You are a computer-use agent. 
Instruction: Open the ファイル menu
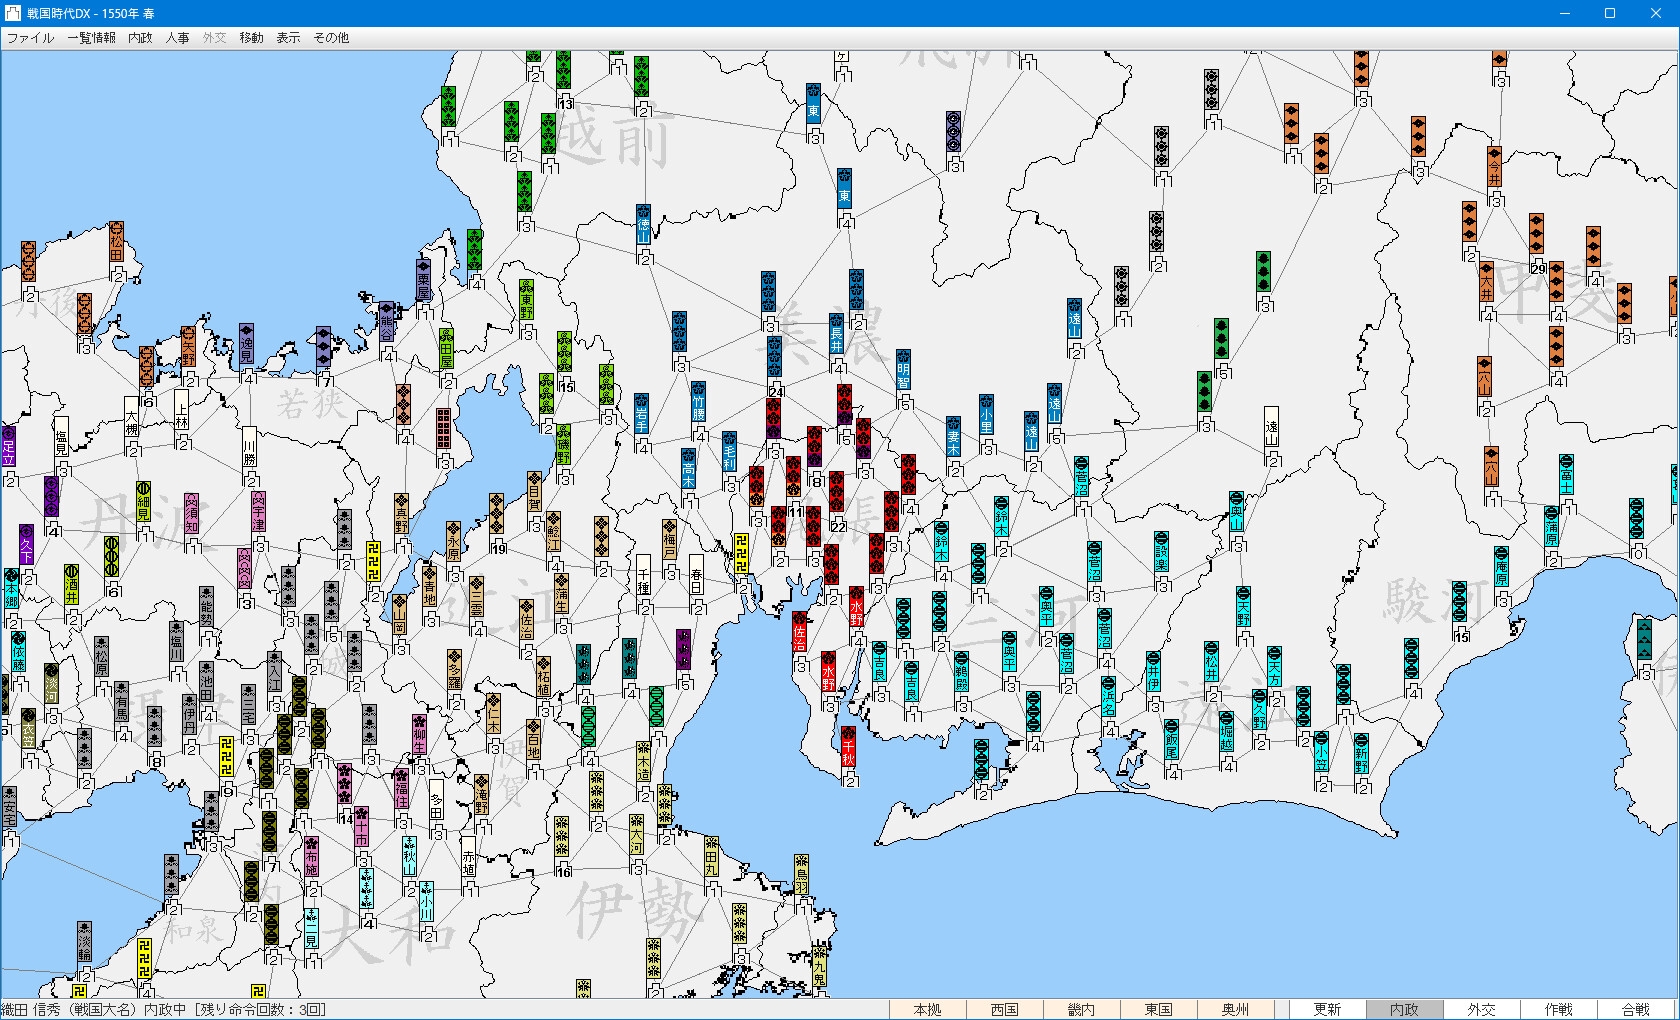30,38
